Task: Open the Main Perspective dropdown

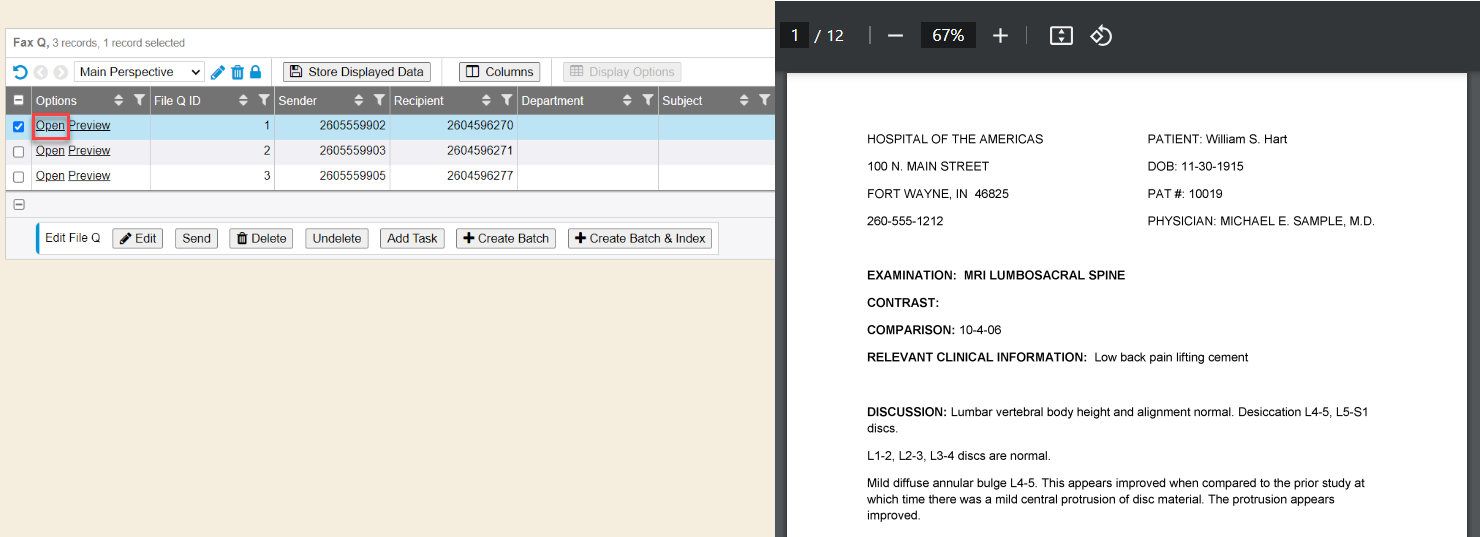Action: [x=139, y=72]
